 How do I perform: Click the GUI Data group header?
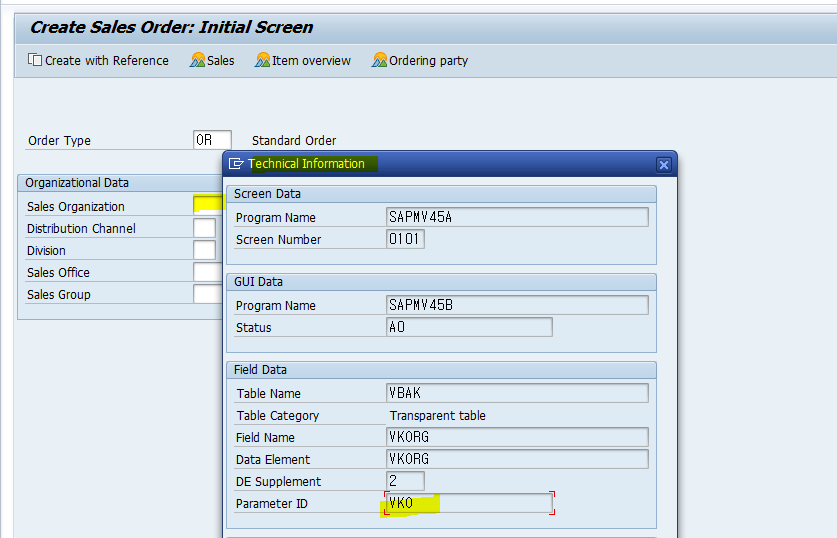point(258,282)
